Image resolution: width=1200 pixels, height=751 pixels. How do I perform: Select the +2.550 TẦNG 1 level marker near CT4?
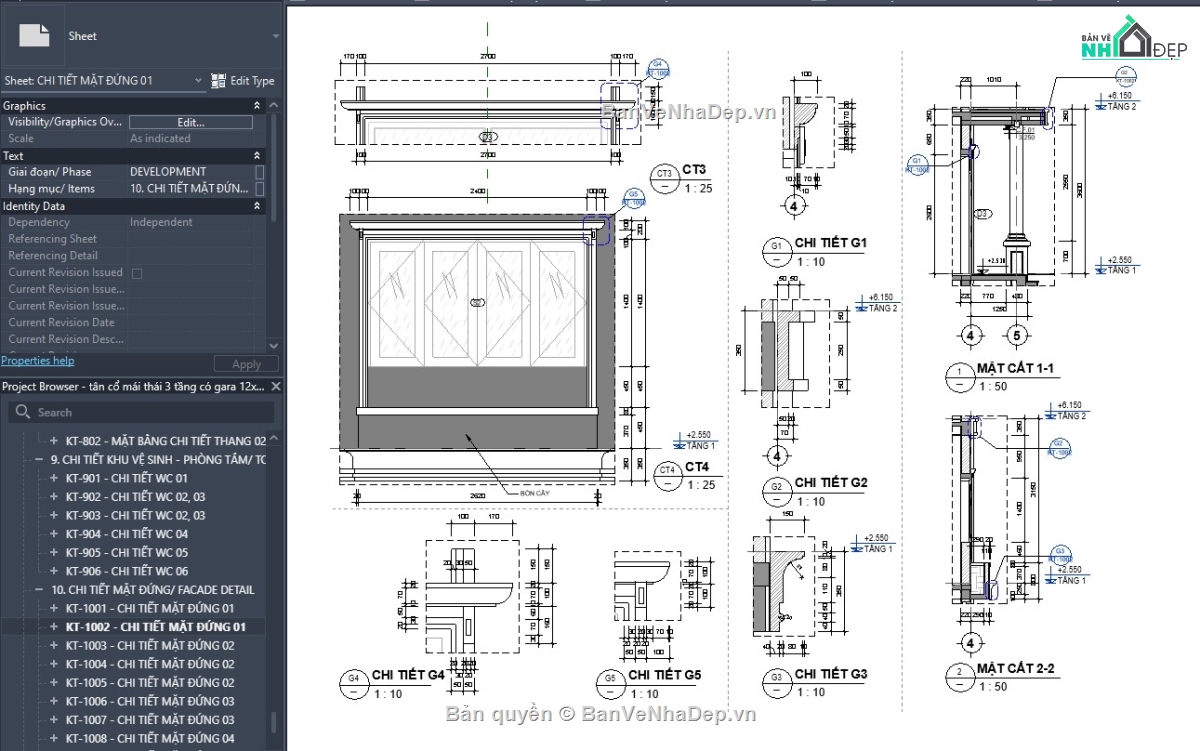pos(694,440)
